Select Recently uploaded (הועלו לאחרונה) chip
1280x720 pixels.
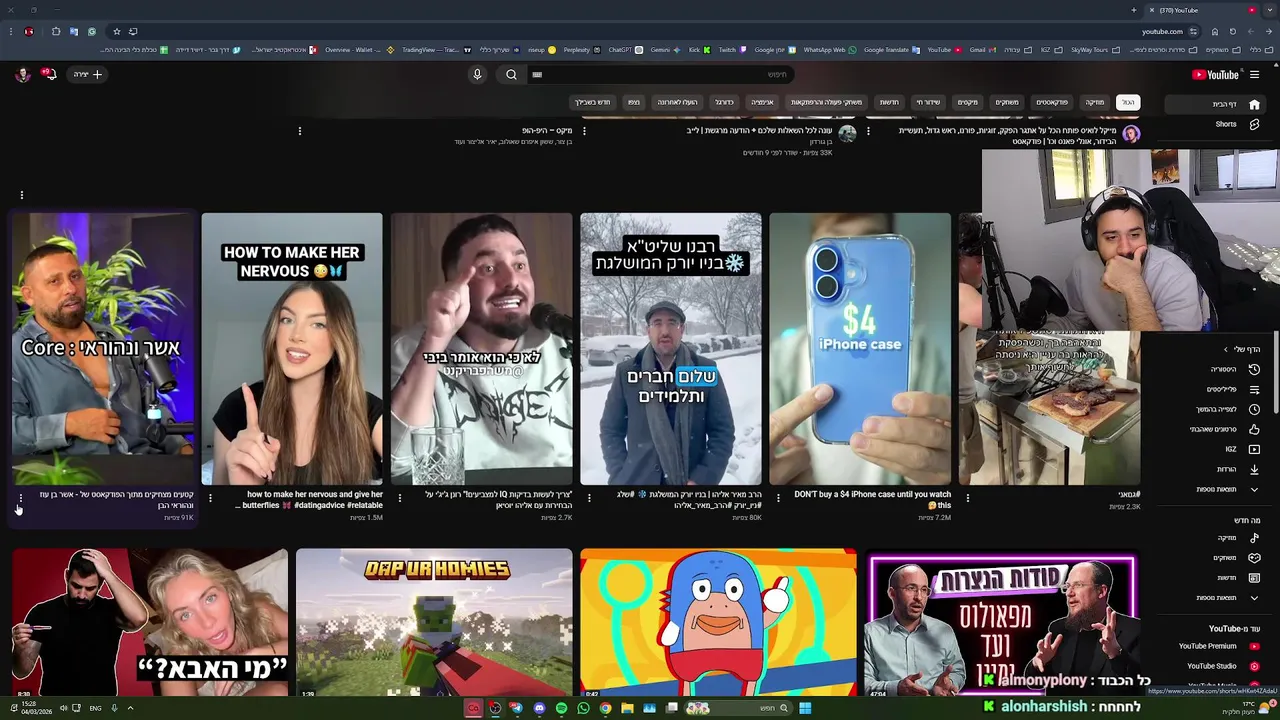(677, 102)
